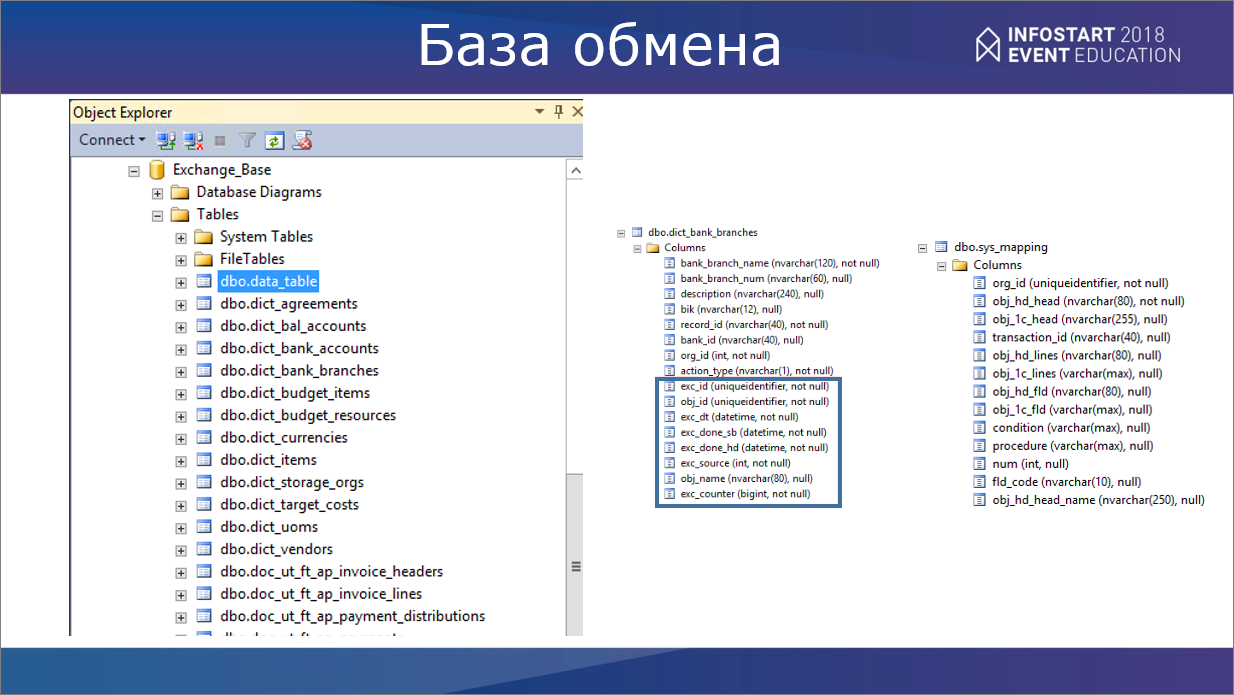Collapse the dbo.sys_mapping table node
The width and height of the screenshot is (1234, 695).
pos(923,248)
